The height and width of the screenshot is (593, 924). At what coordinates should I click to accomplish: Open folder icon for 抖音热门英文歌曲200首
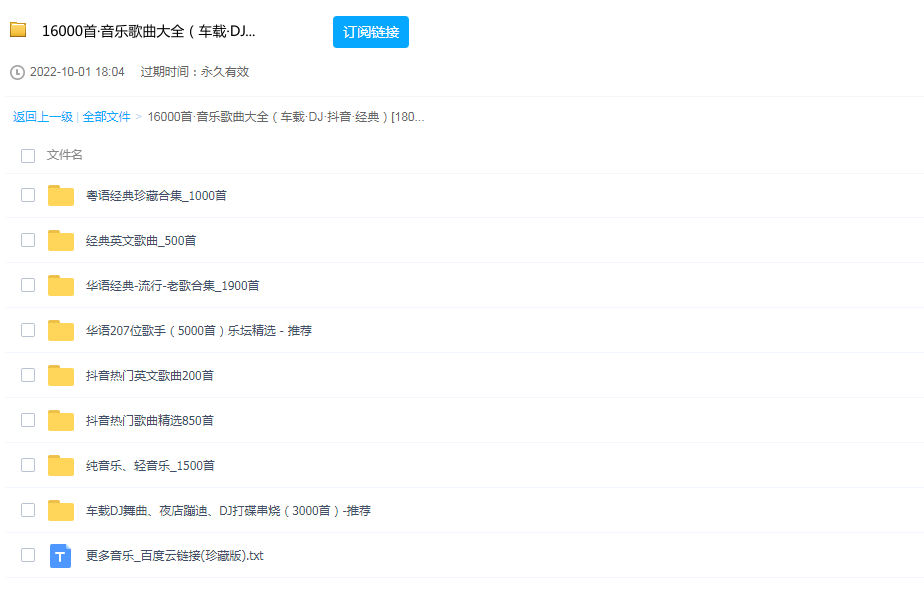click(61, 375)
